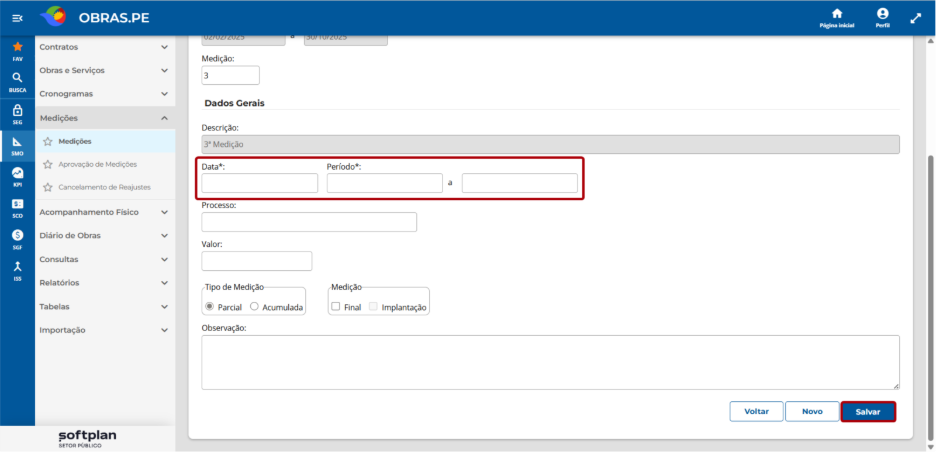This screenshot has width=936, height=453.
Task: Favorite the Cancelamento de Reajustes star
Action: 48,187
